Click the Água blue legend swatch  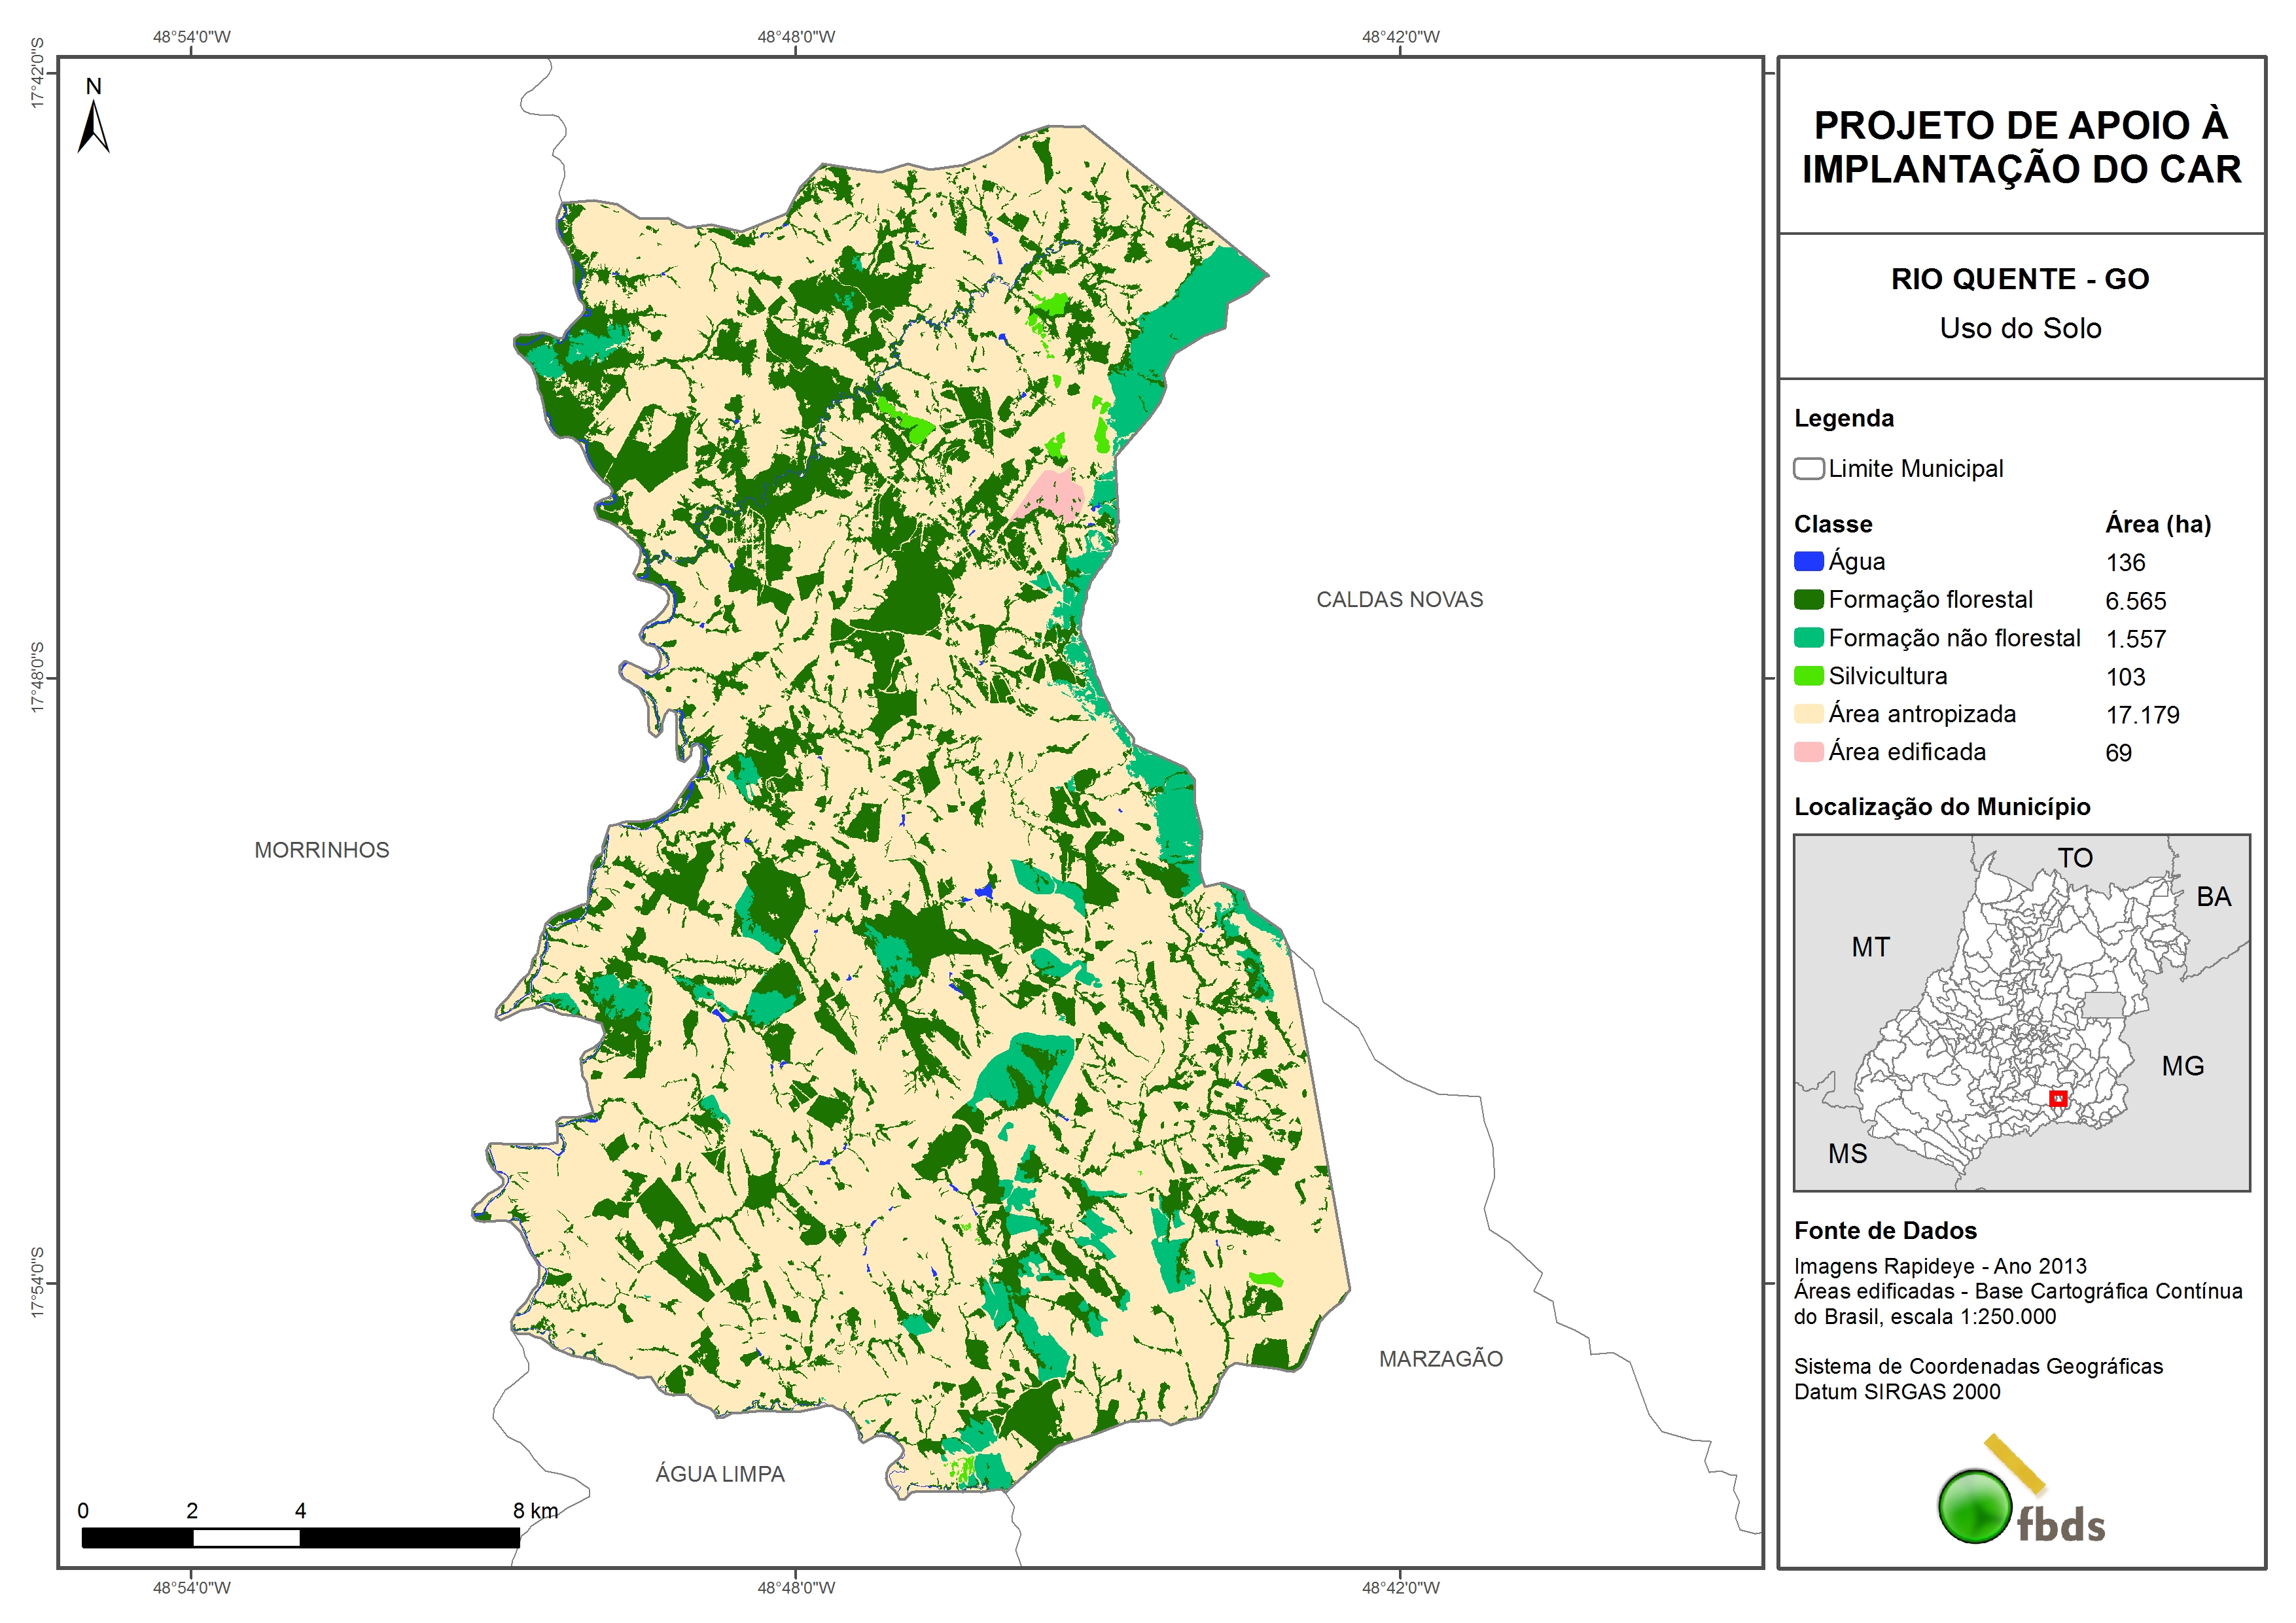coord(1808,561)
